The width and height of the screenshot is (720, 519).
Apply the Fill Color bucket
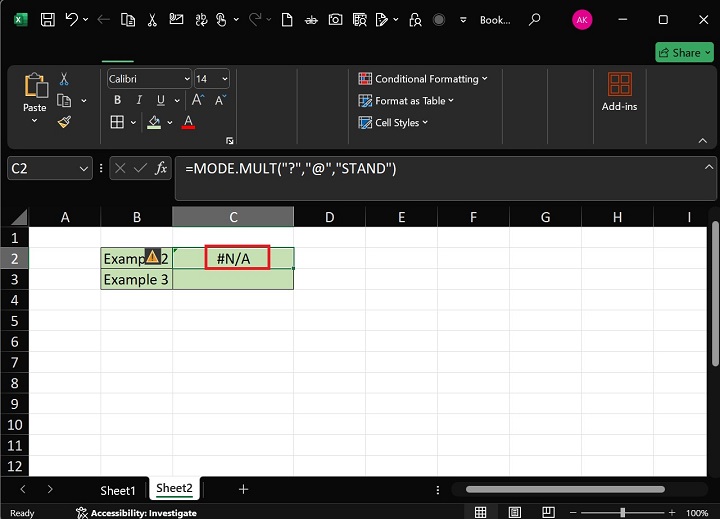(154, 122)
